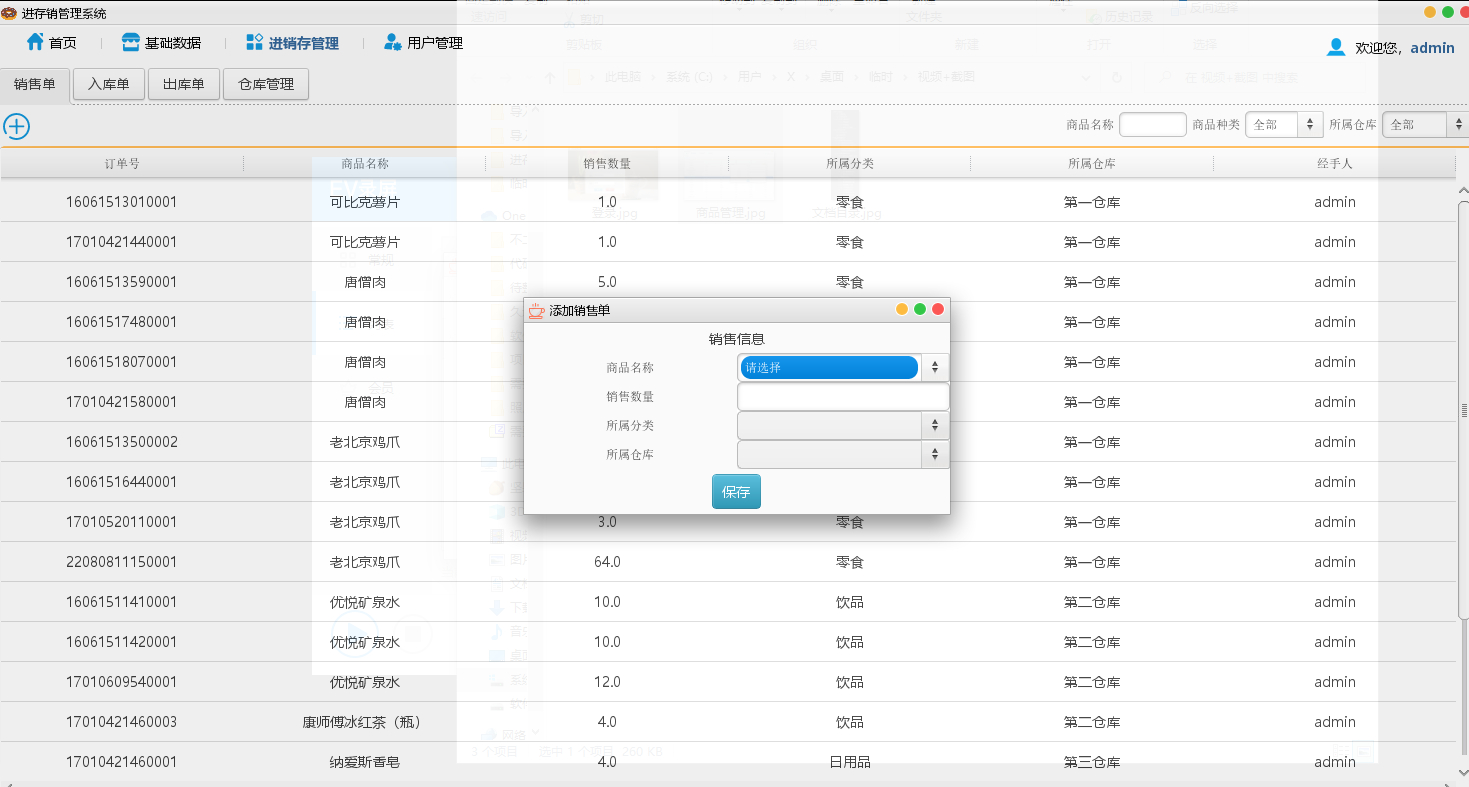Expand the 商品种类 filter dropdown

click(x=1309, y=124)
